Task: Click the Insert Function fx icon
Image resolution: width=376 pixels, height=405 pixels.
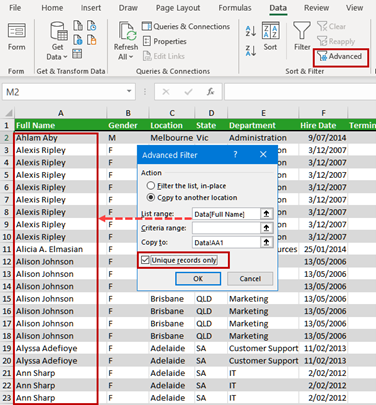Action: (x=210, y=92)
